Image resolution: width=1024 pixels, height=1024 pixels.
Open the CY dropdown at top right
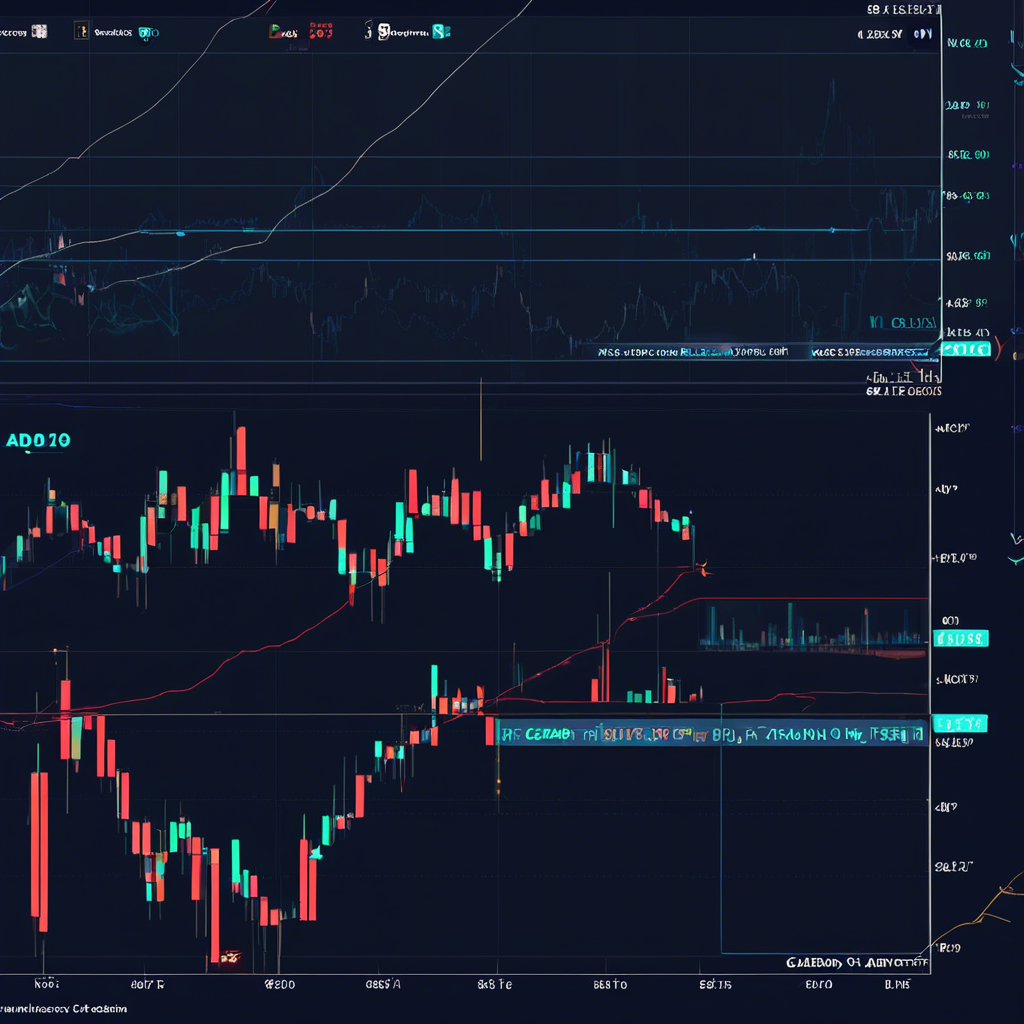pos(922,34)
